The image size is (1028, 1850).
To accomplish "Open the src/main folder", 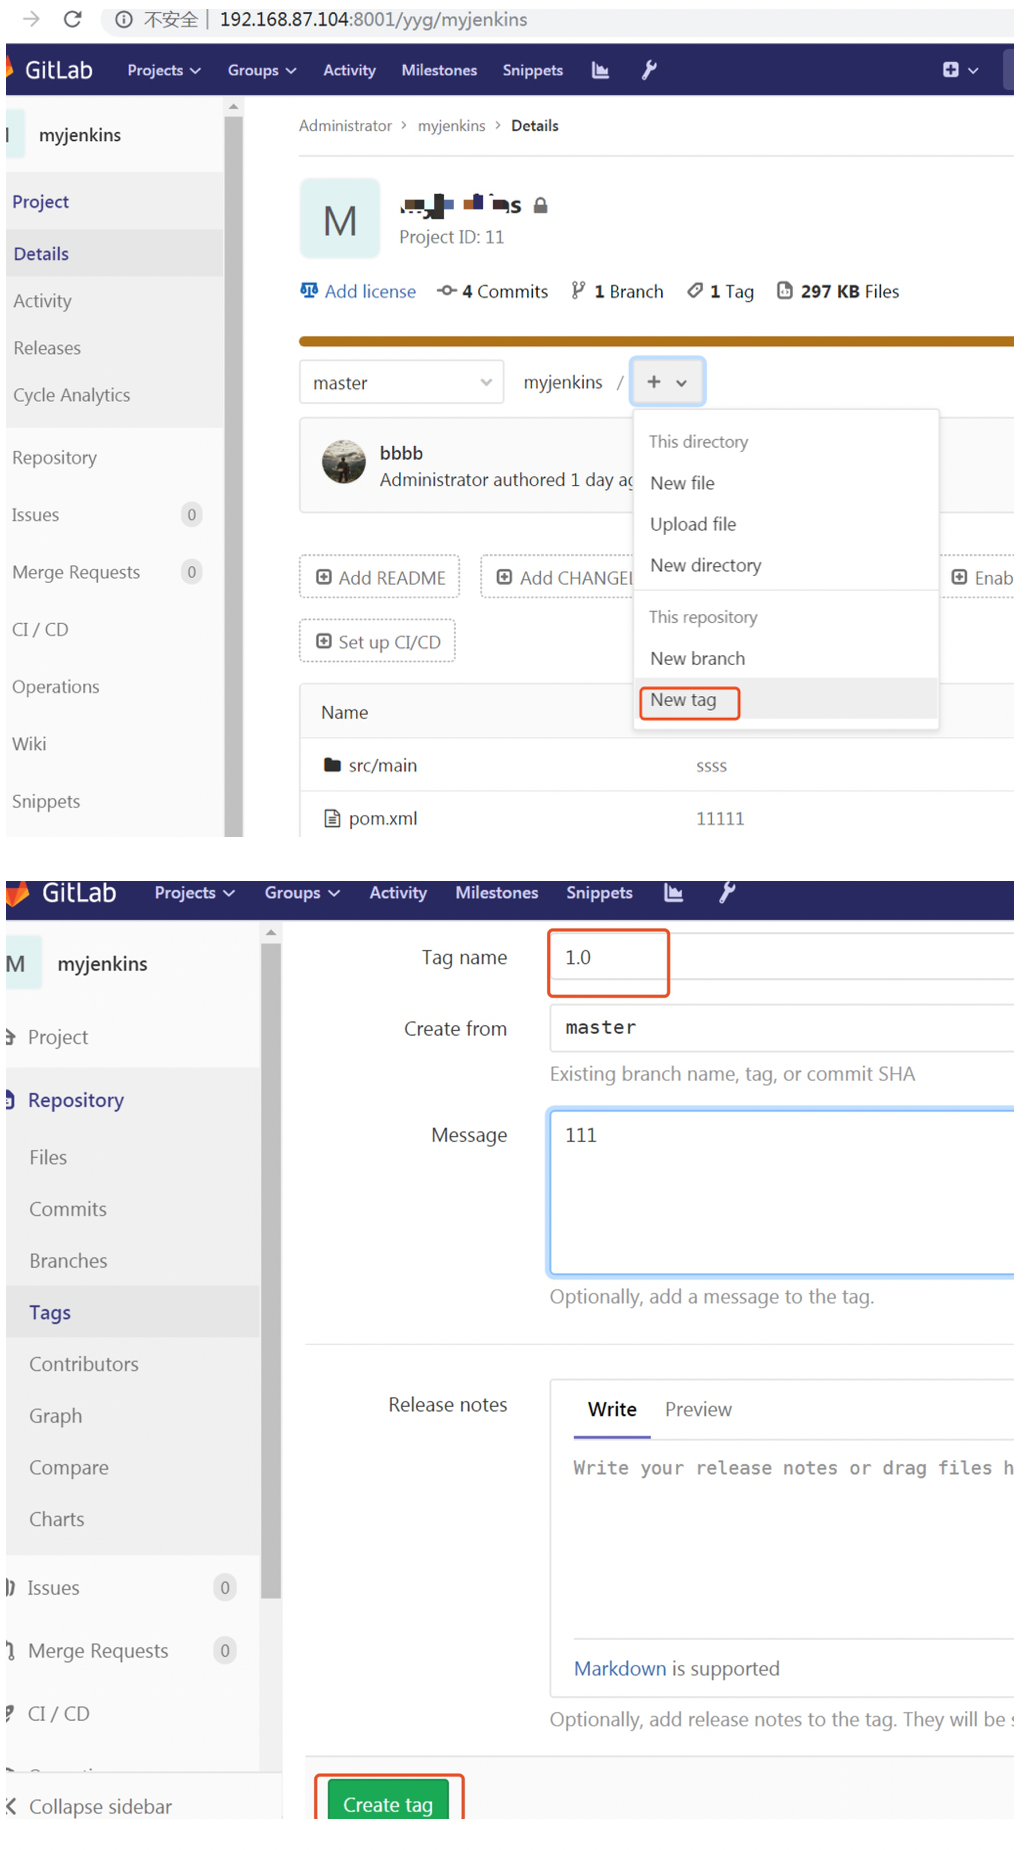I will coord(382,765).
